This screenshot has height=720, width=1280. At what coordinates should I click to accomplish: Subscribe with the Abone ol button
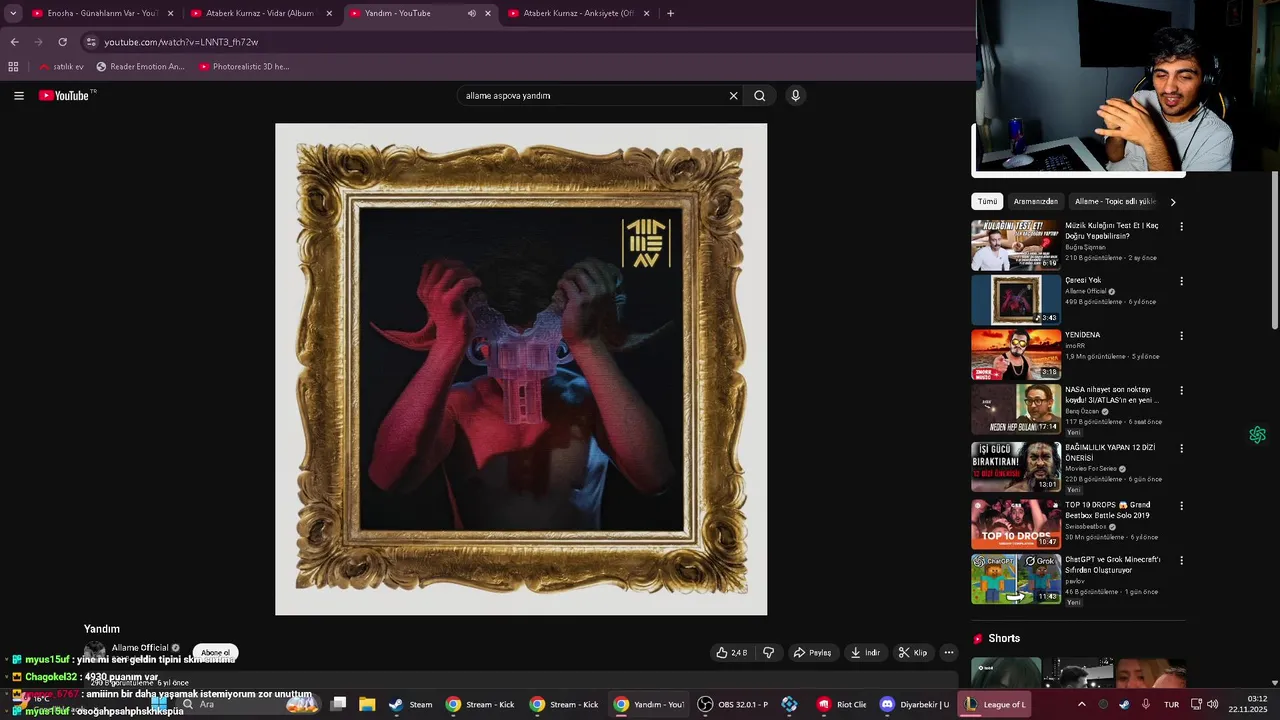pos(215,653)
